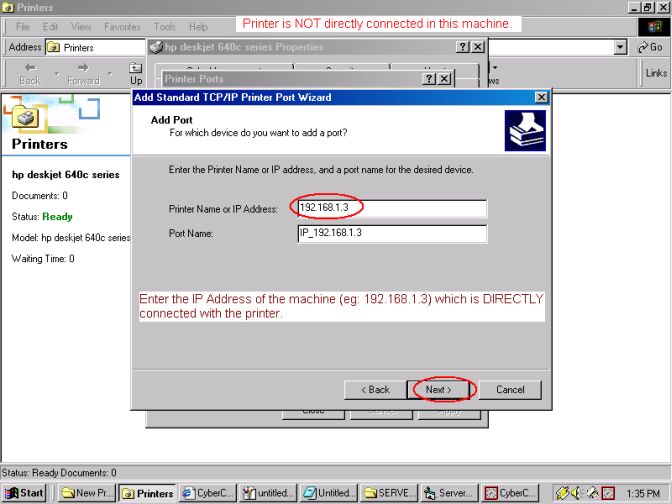The width and height of the screenshot is (672, 504).
Task: Click the Port Name text field
Action: tap(391, 234)
